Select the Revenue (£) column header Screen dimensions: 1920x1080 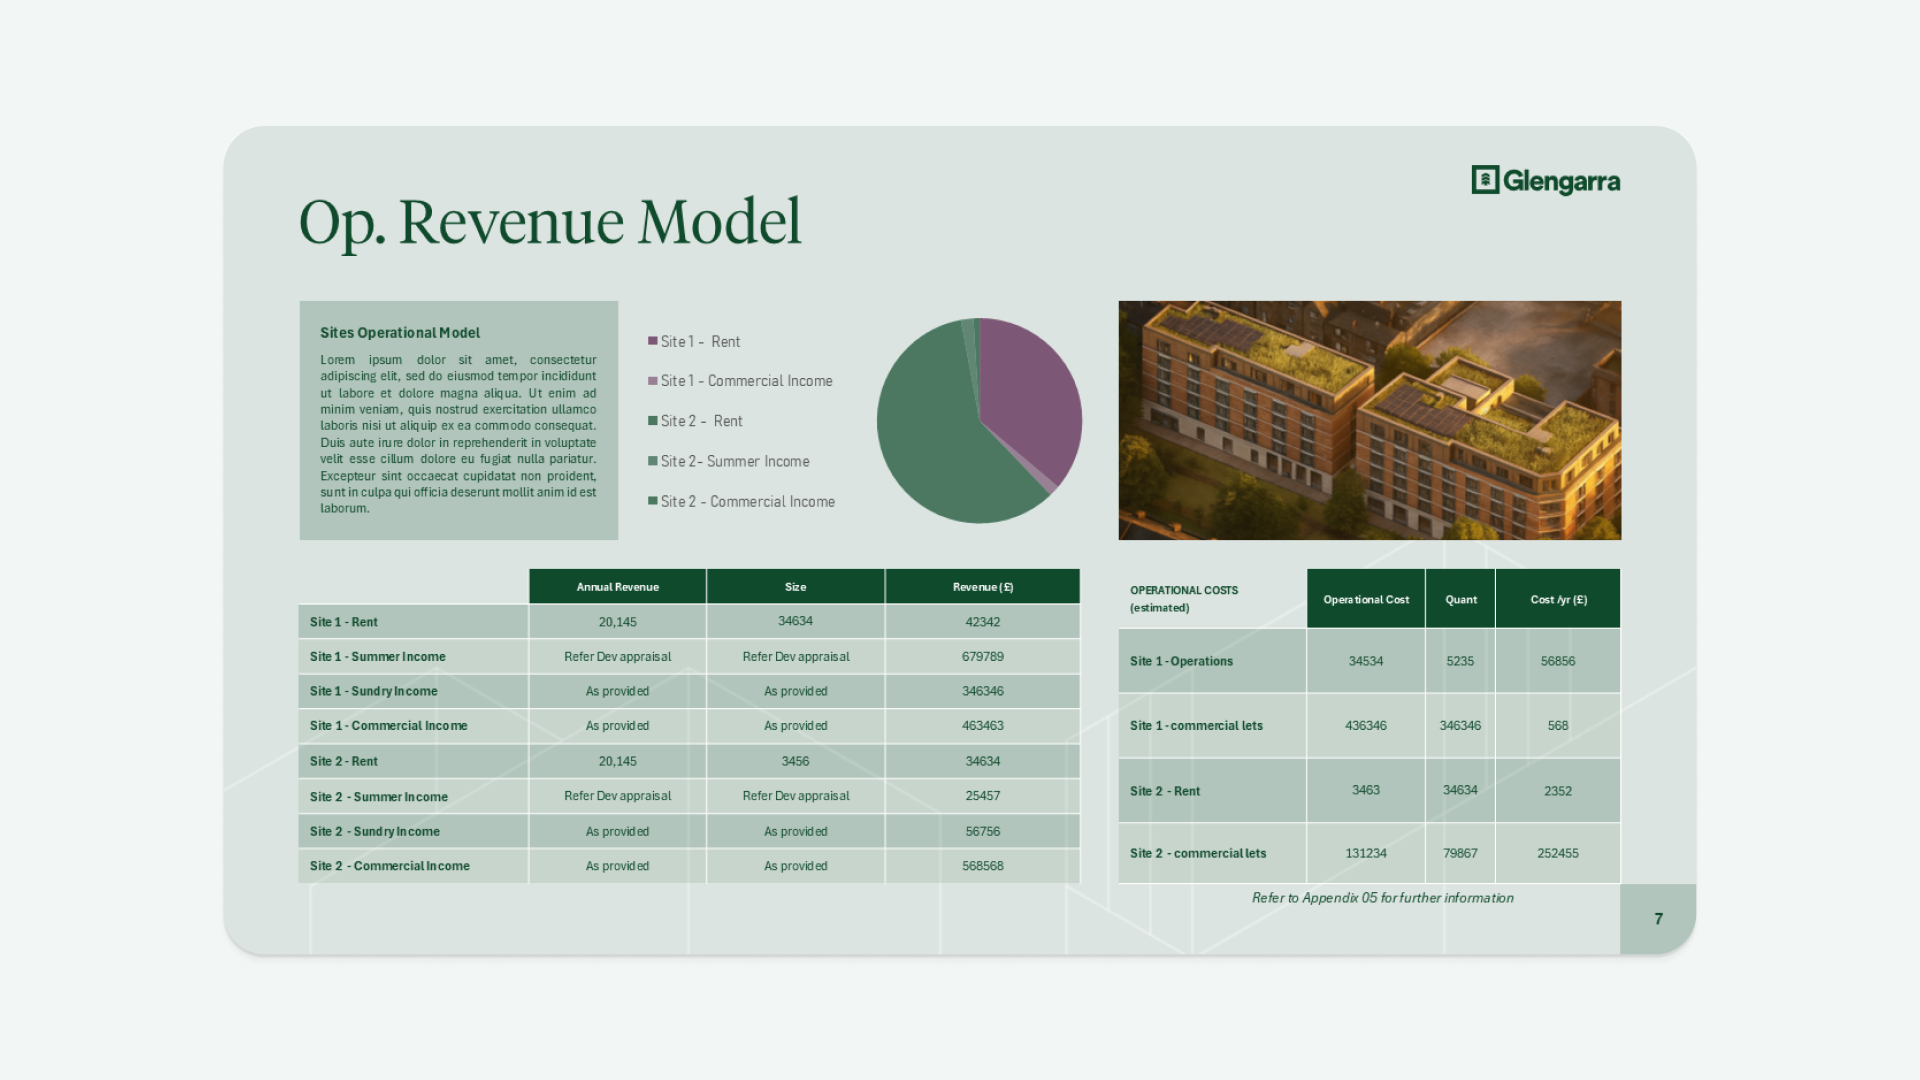tap(982, 587)
